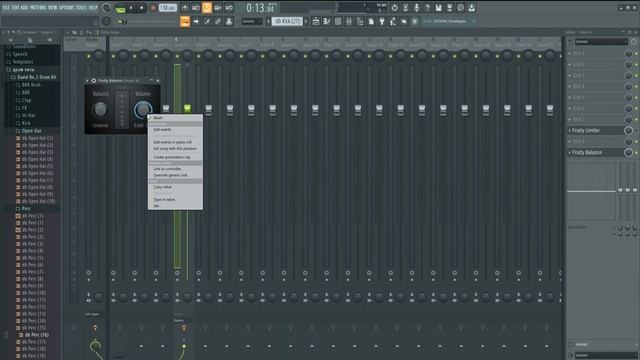
Task: Open the FILE menu
Action: (6, 7)
